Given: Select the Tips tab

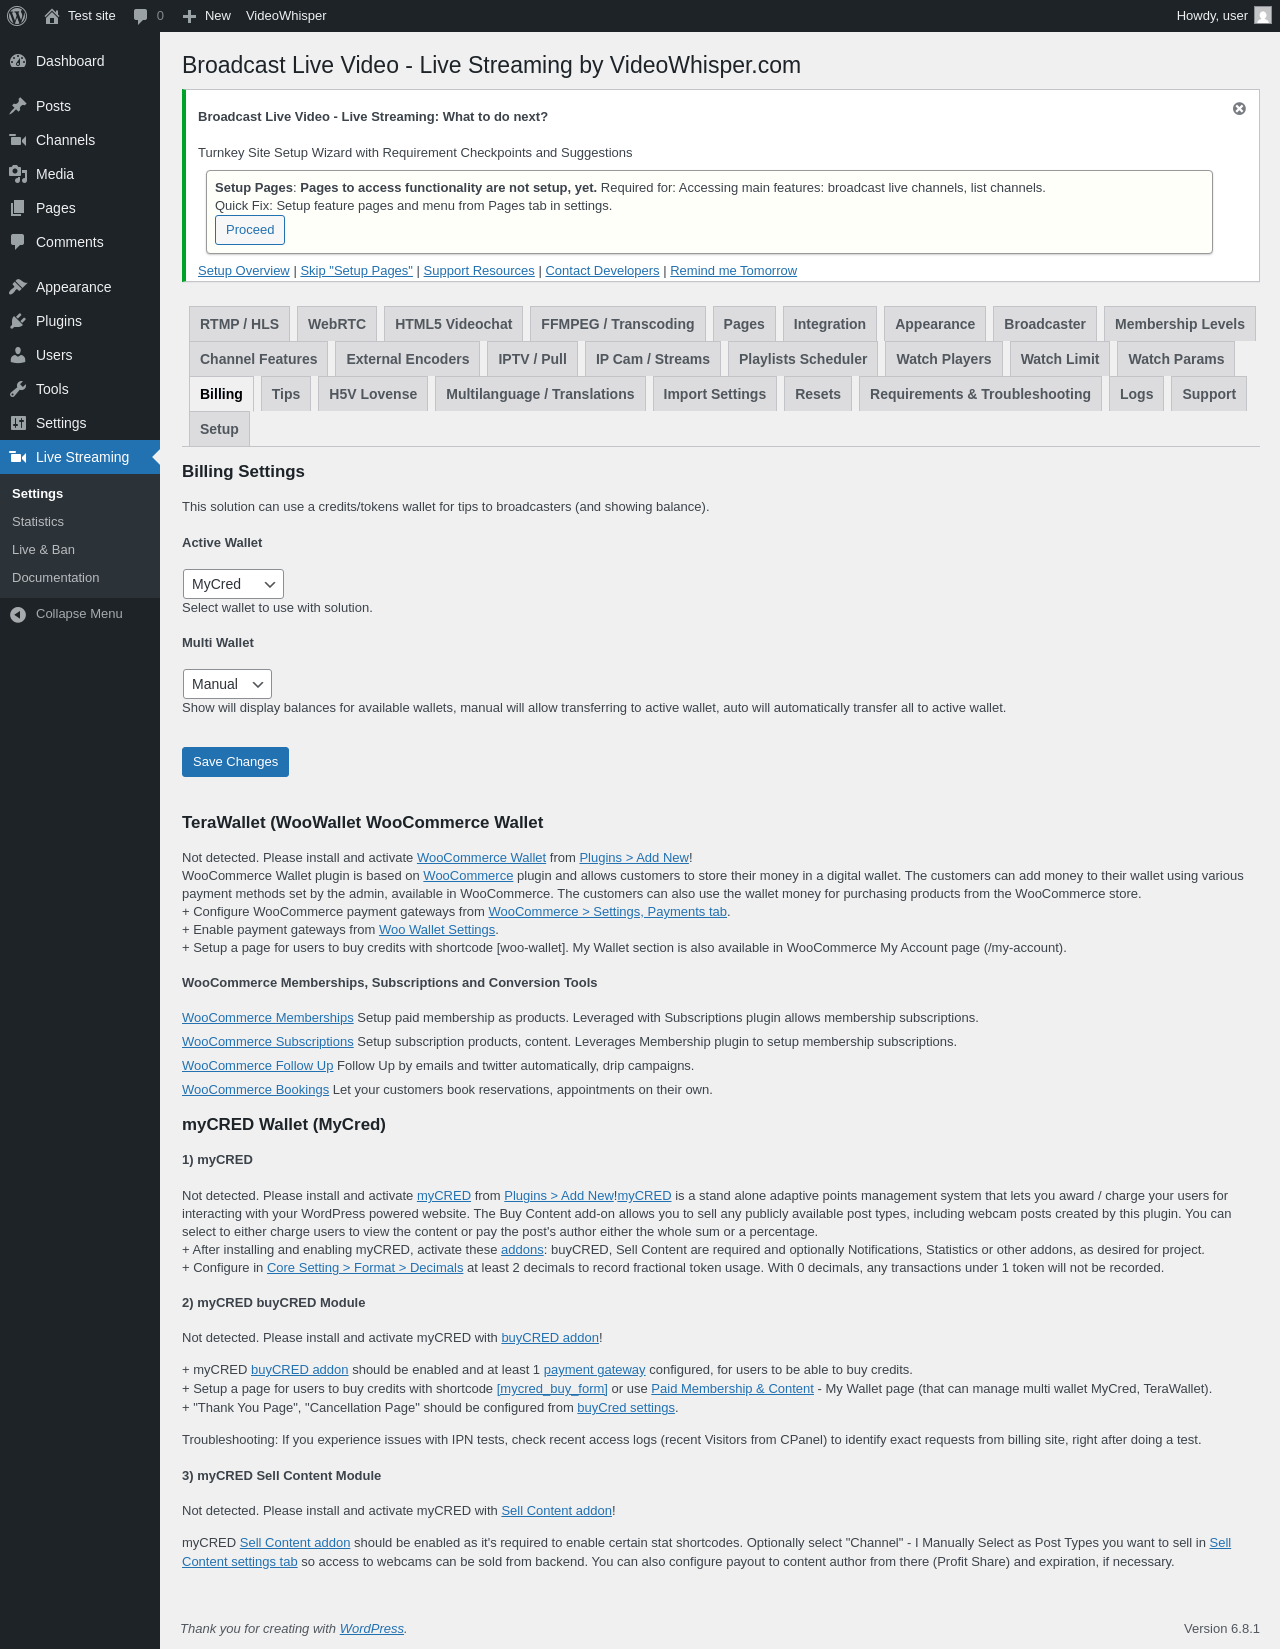Looking at the screenshot, I should [286, 394].
